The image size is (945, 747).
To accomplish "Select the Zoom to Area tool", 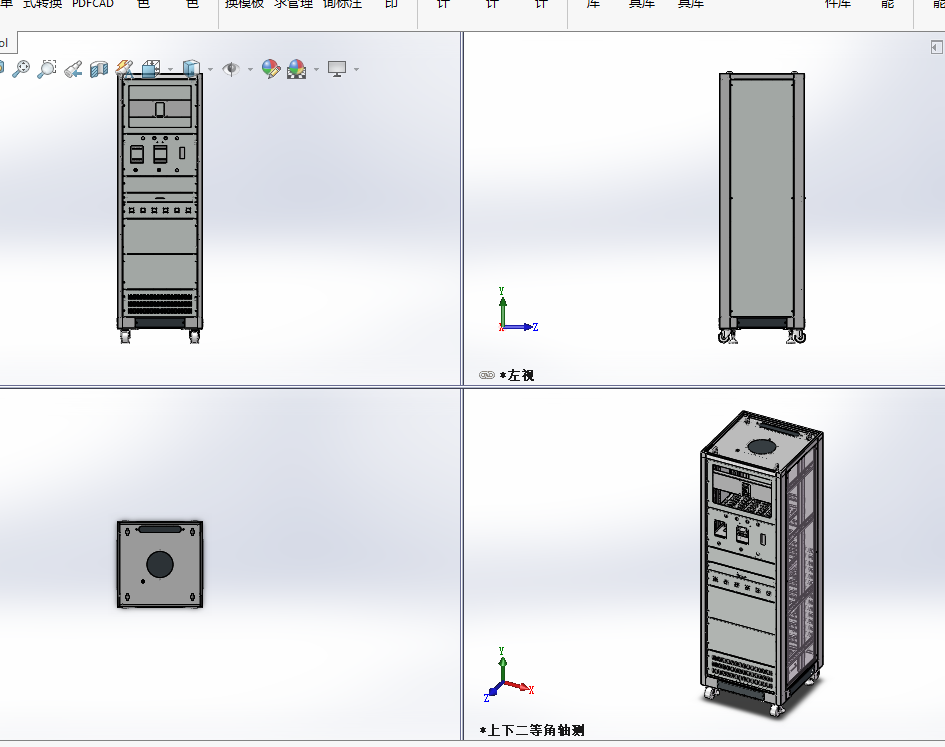I will coord(47,69).
